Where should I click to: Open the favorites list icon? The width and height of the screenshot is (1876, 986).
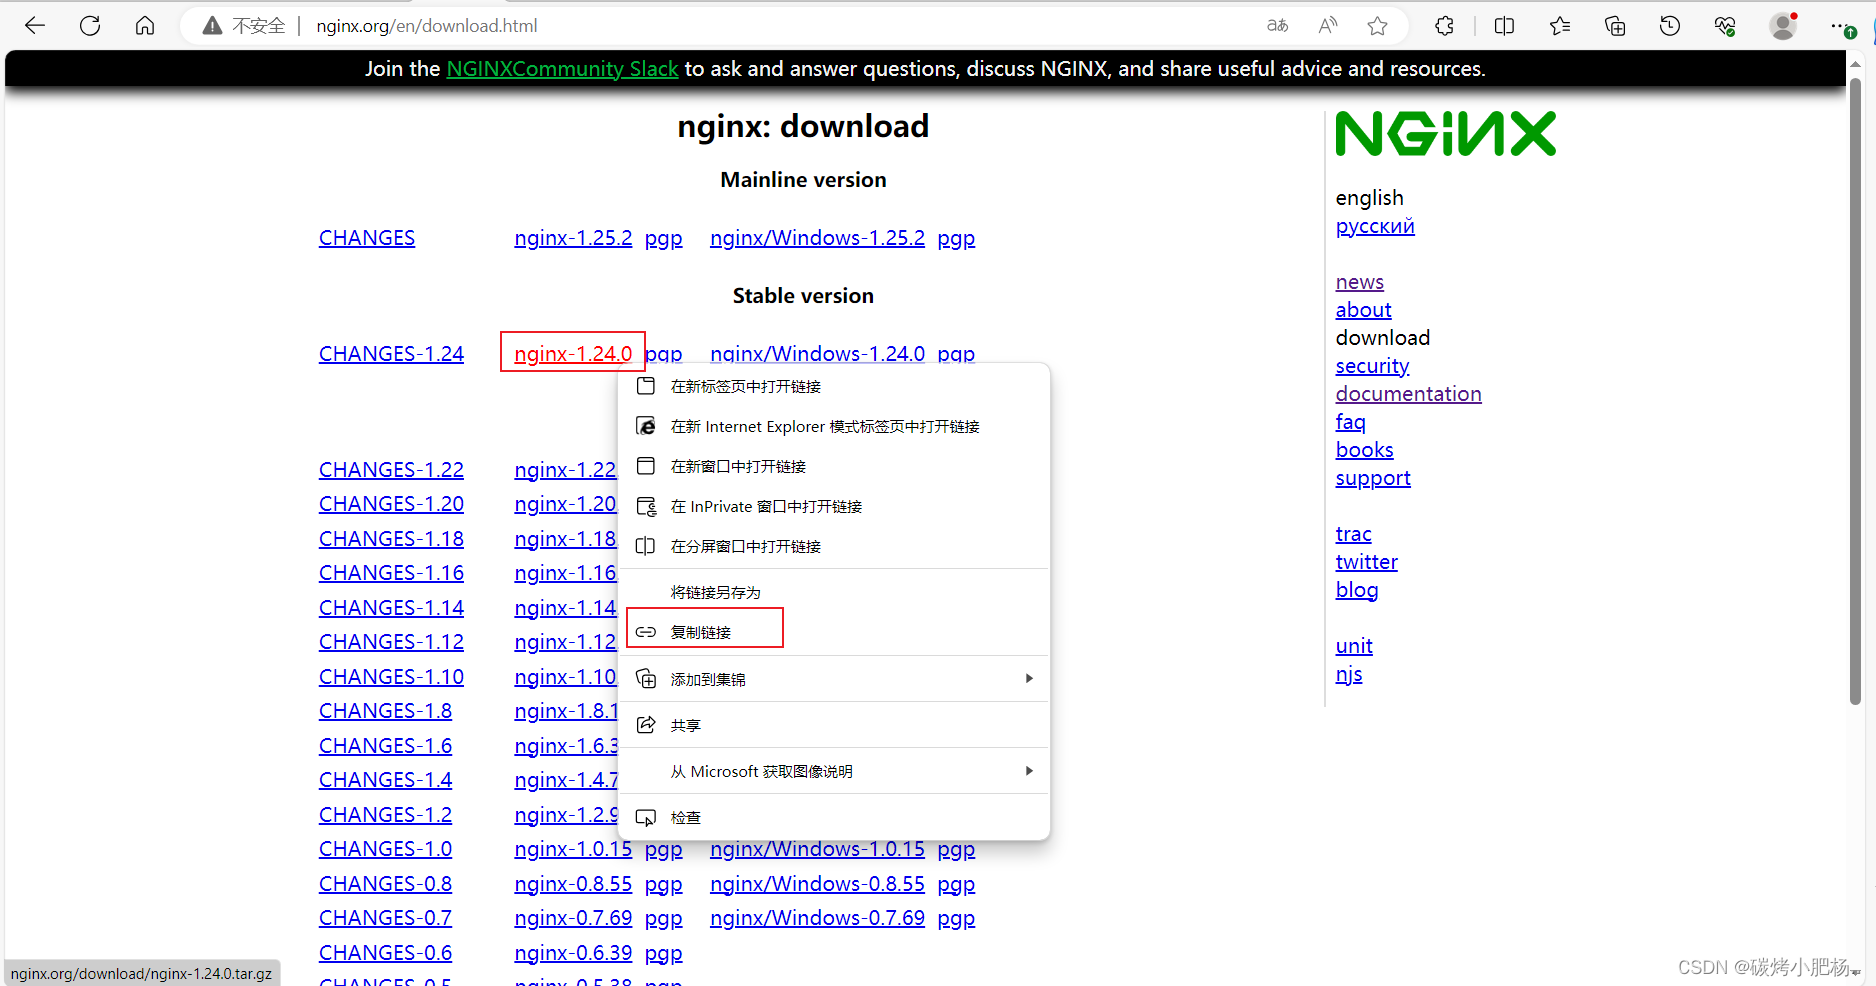(x=1560, y=26)
